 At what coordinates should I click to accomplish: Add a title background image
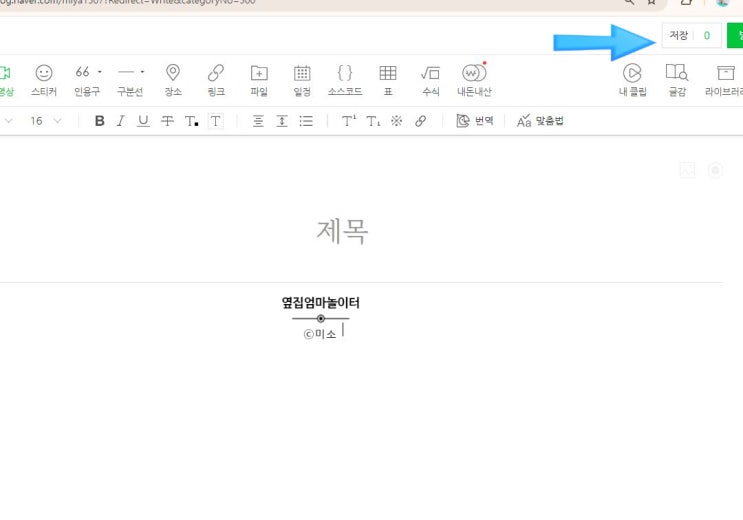[688, 170]
